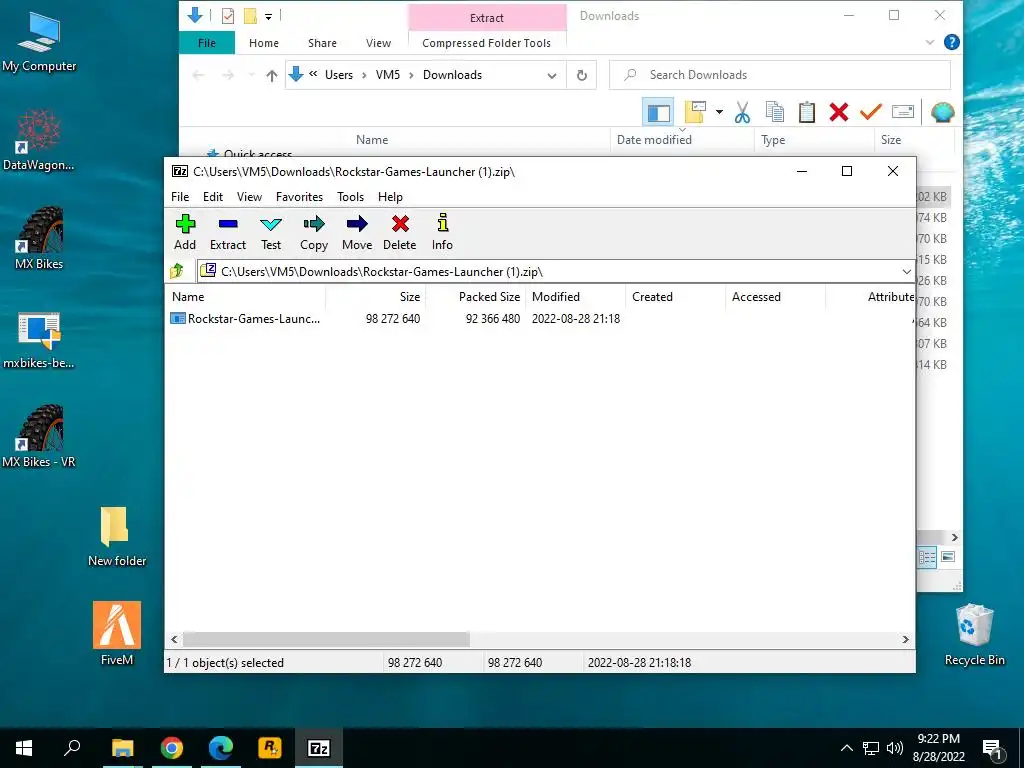Open the Help menu in 7-Zip
This screenshot has height=768, width=1024.
click(391, 197)
